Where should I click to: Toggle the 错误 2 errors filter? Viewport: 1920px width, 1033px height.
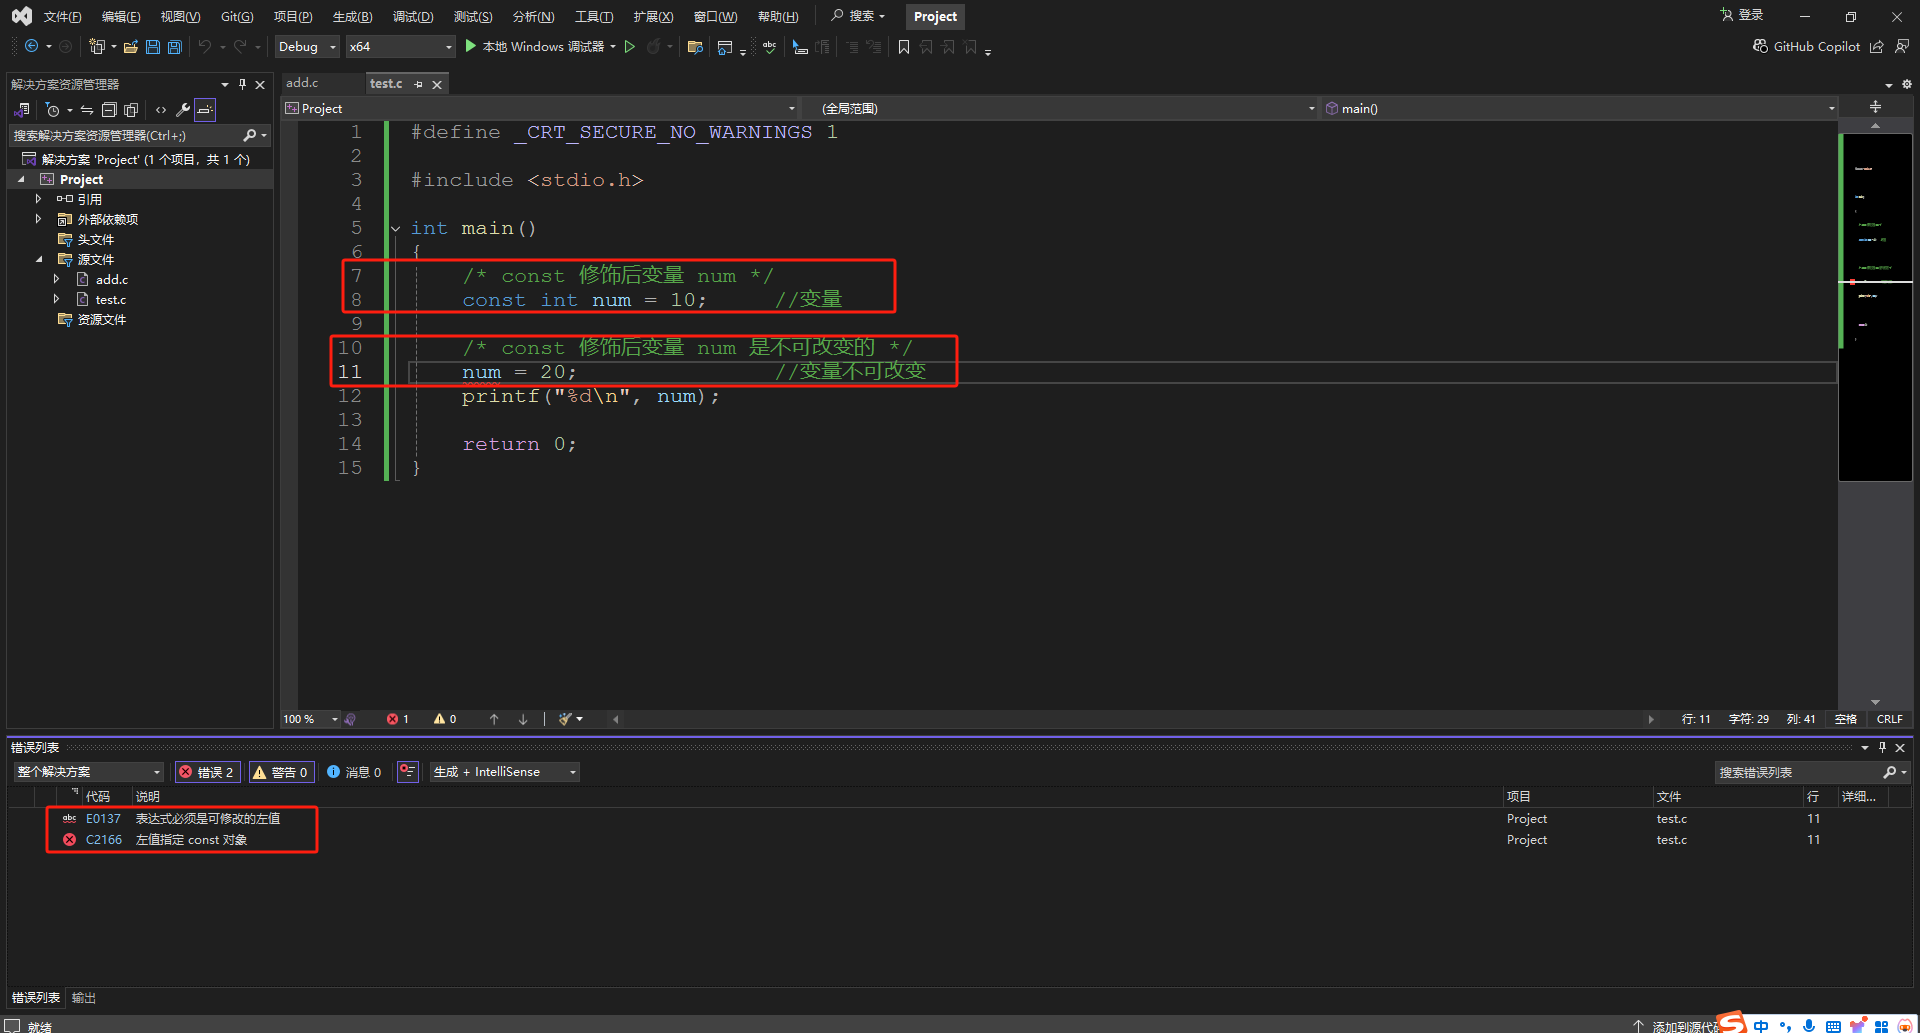tap(207, 772)
